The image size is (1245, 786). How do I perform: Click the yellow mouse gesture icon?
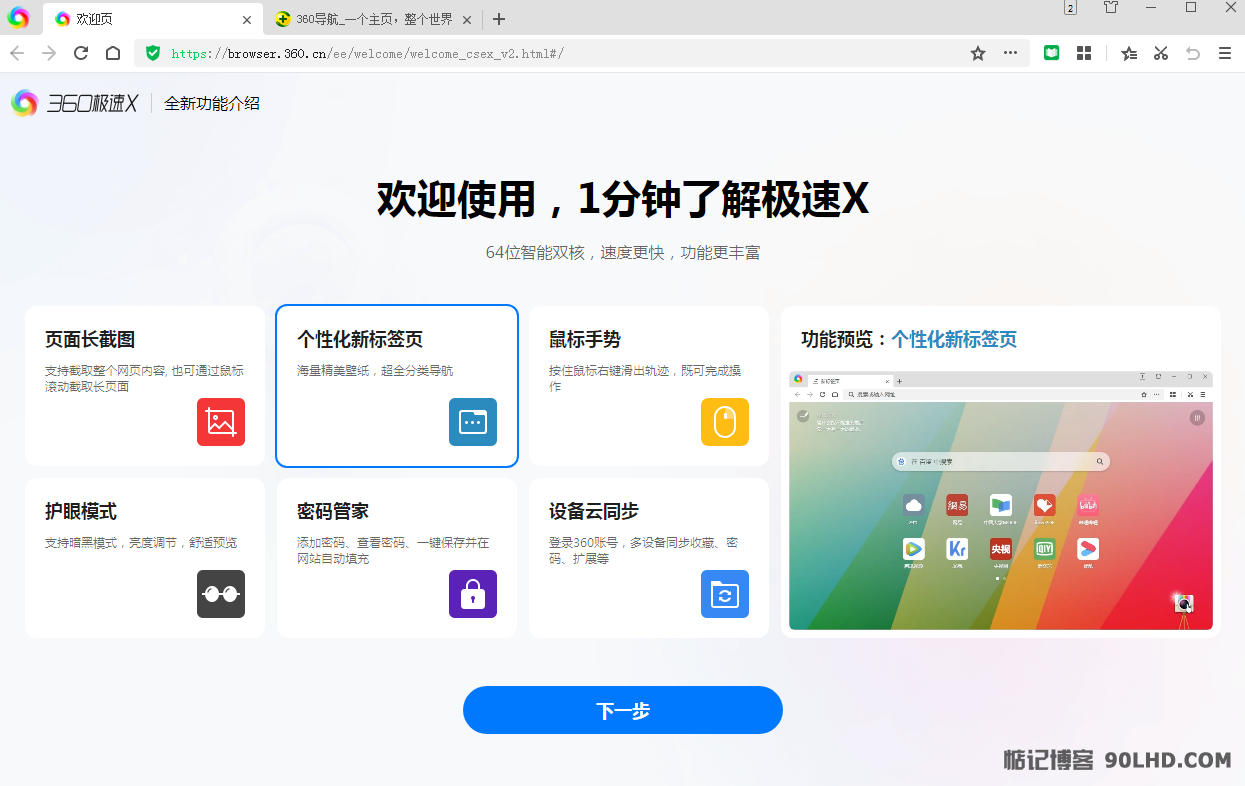[x=725, y=422]
